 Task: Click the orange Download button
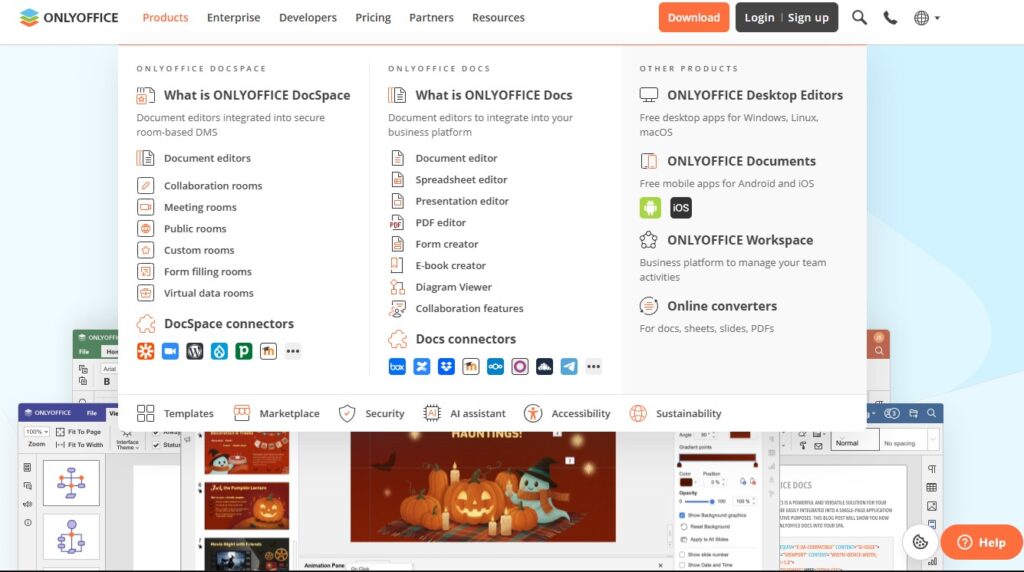(693, 18)
